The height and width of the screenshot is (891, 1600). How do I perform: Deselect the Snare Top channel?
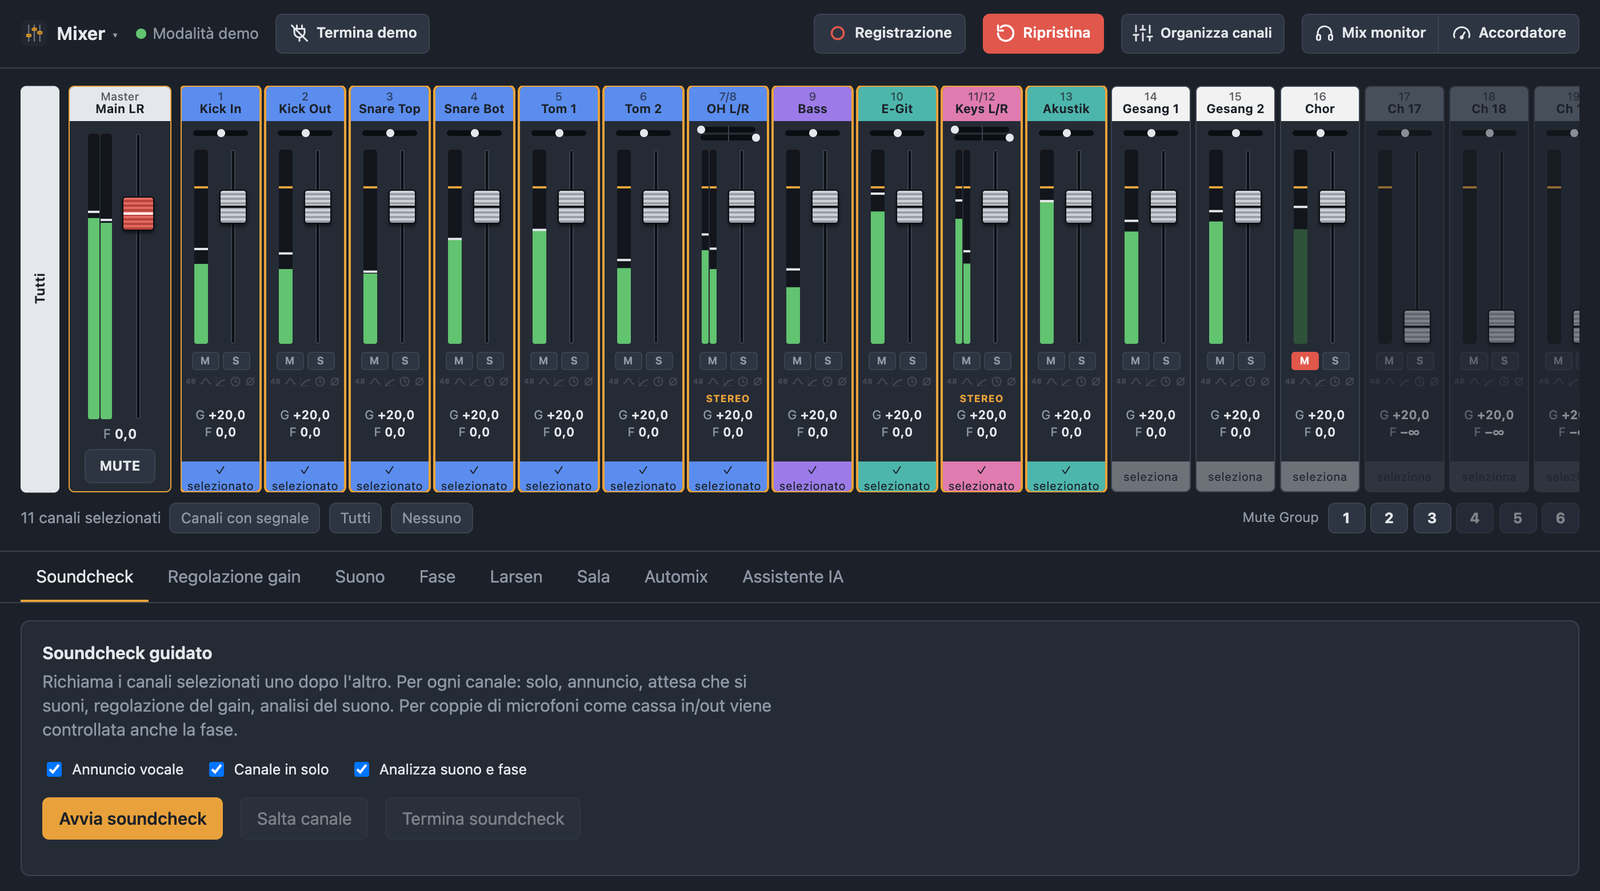coord(390,477)
